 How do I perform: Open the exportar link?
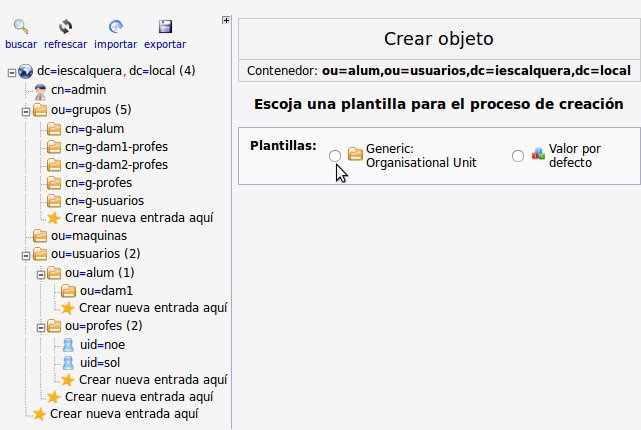pyautogui.click(x=165, y=44)
